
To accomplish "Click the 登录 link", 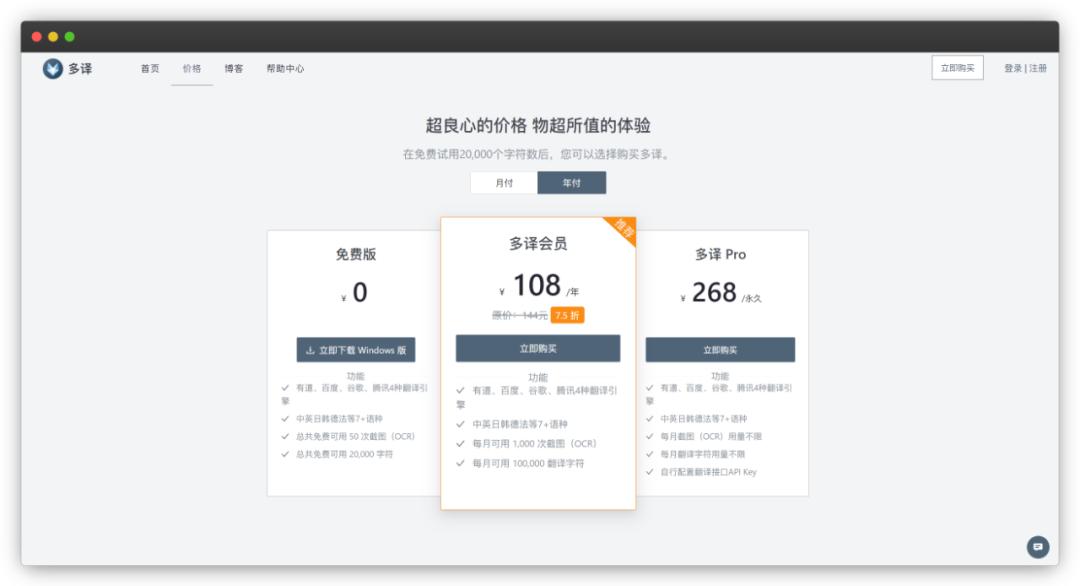I will pos(1012,68).
